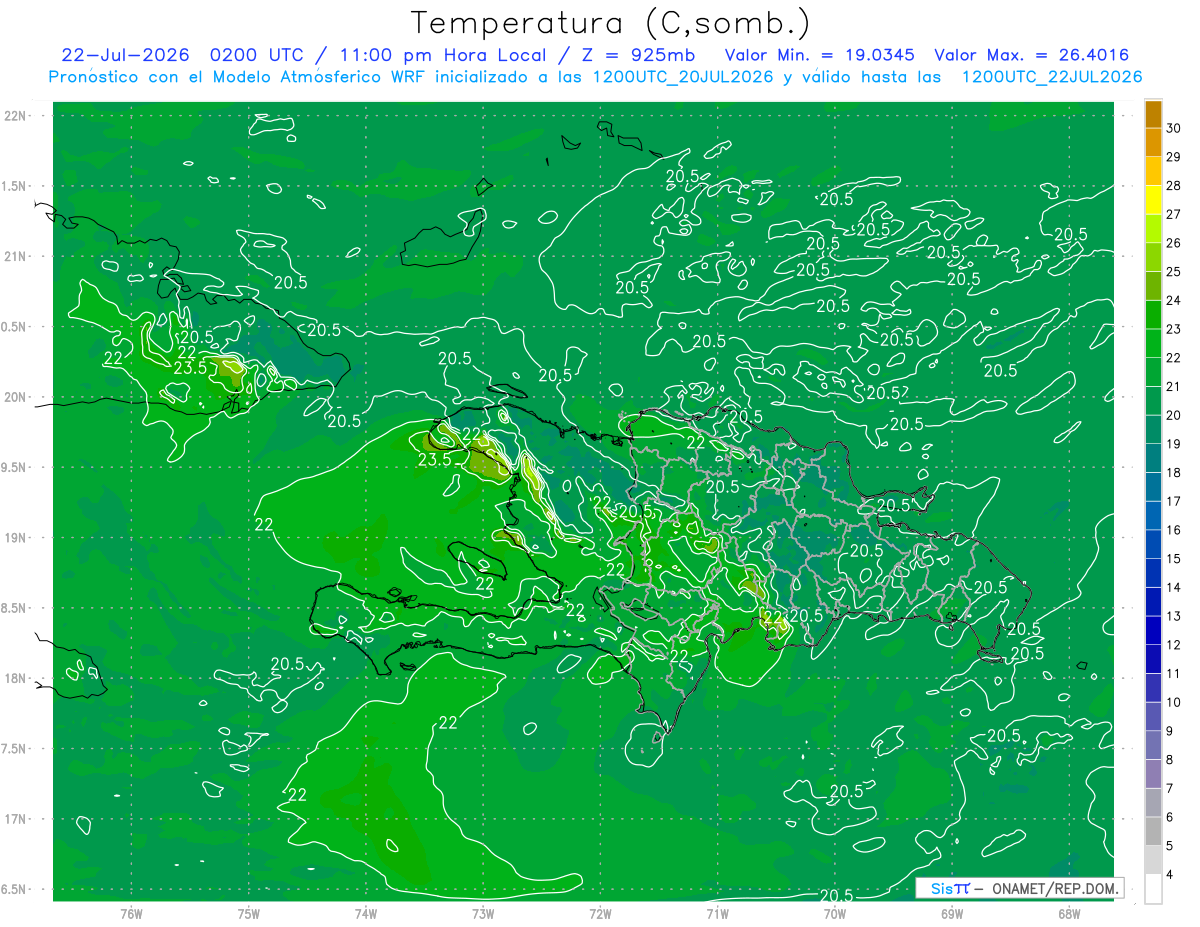Click the latitude axis label 22N

point(15,116)
